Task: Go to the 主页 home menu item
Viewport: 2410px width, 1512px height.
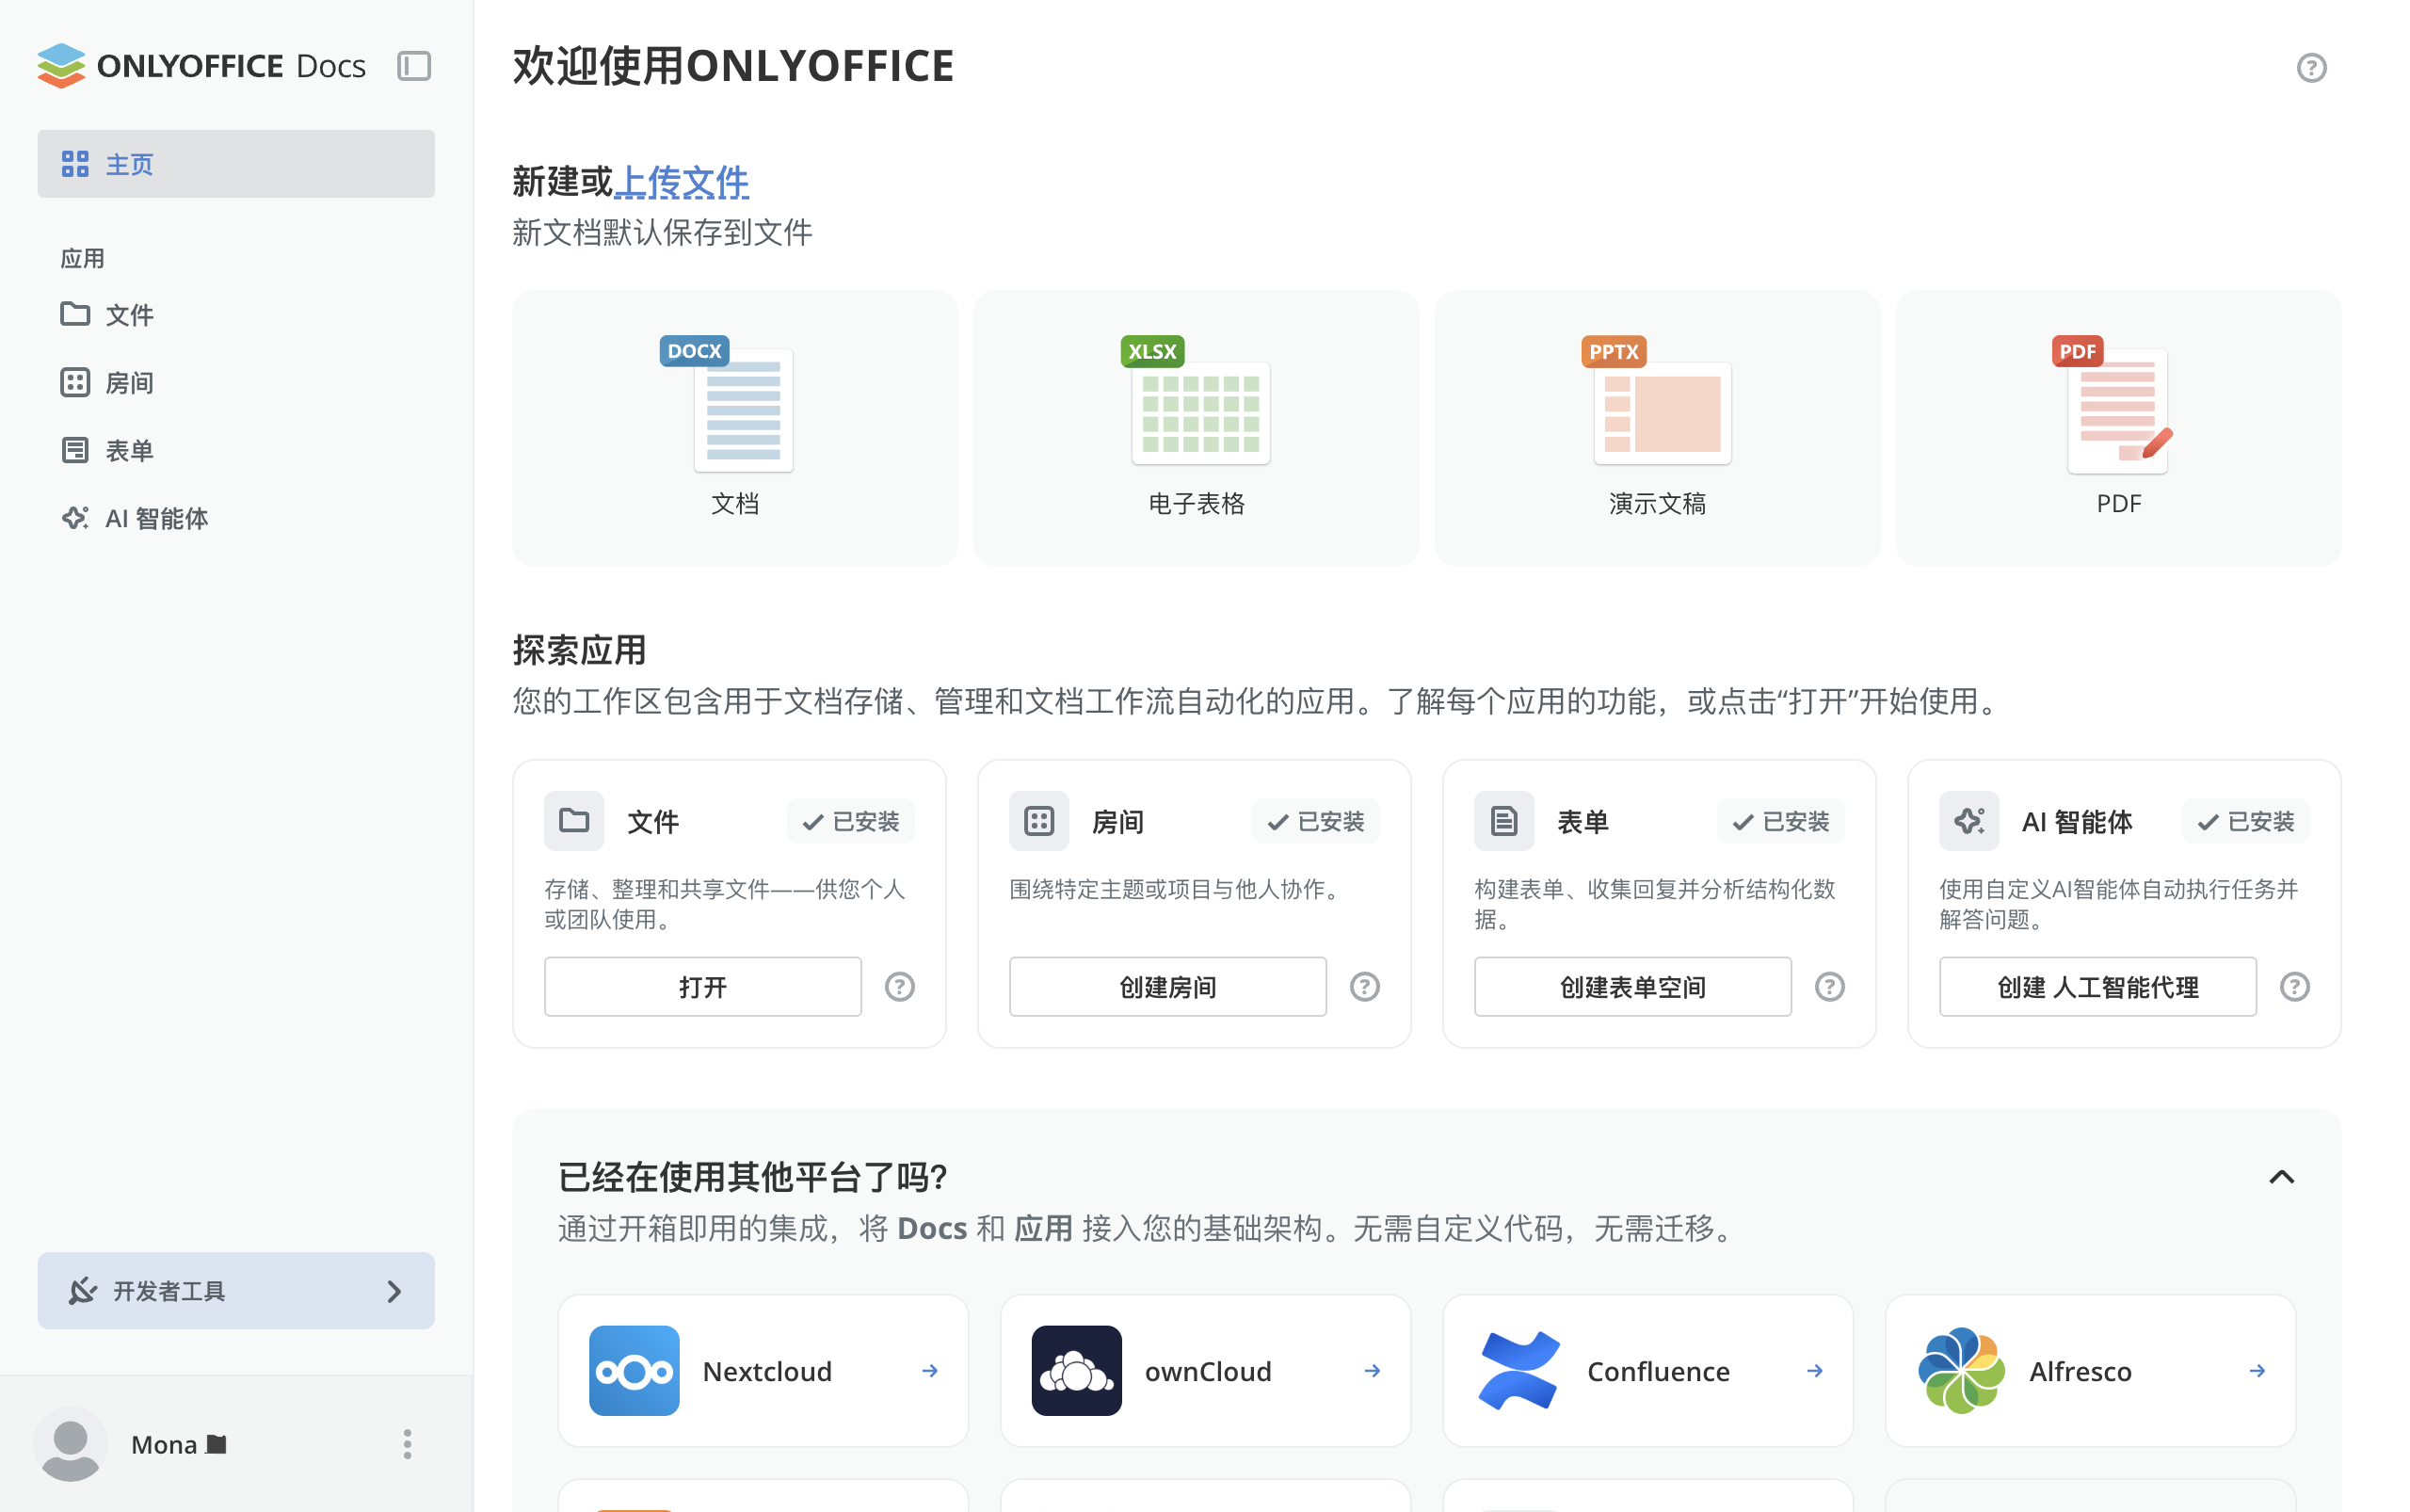Action: tap(236, 164)
